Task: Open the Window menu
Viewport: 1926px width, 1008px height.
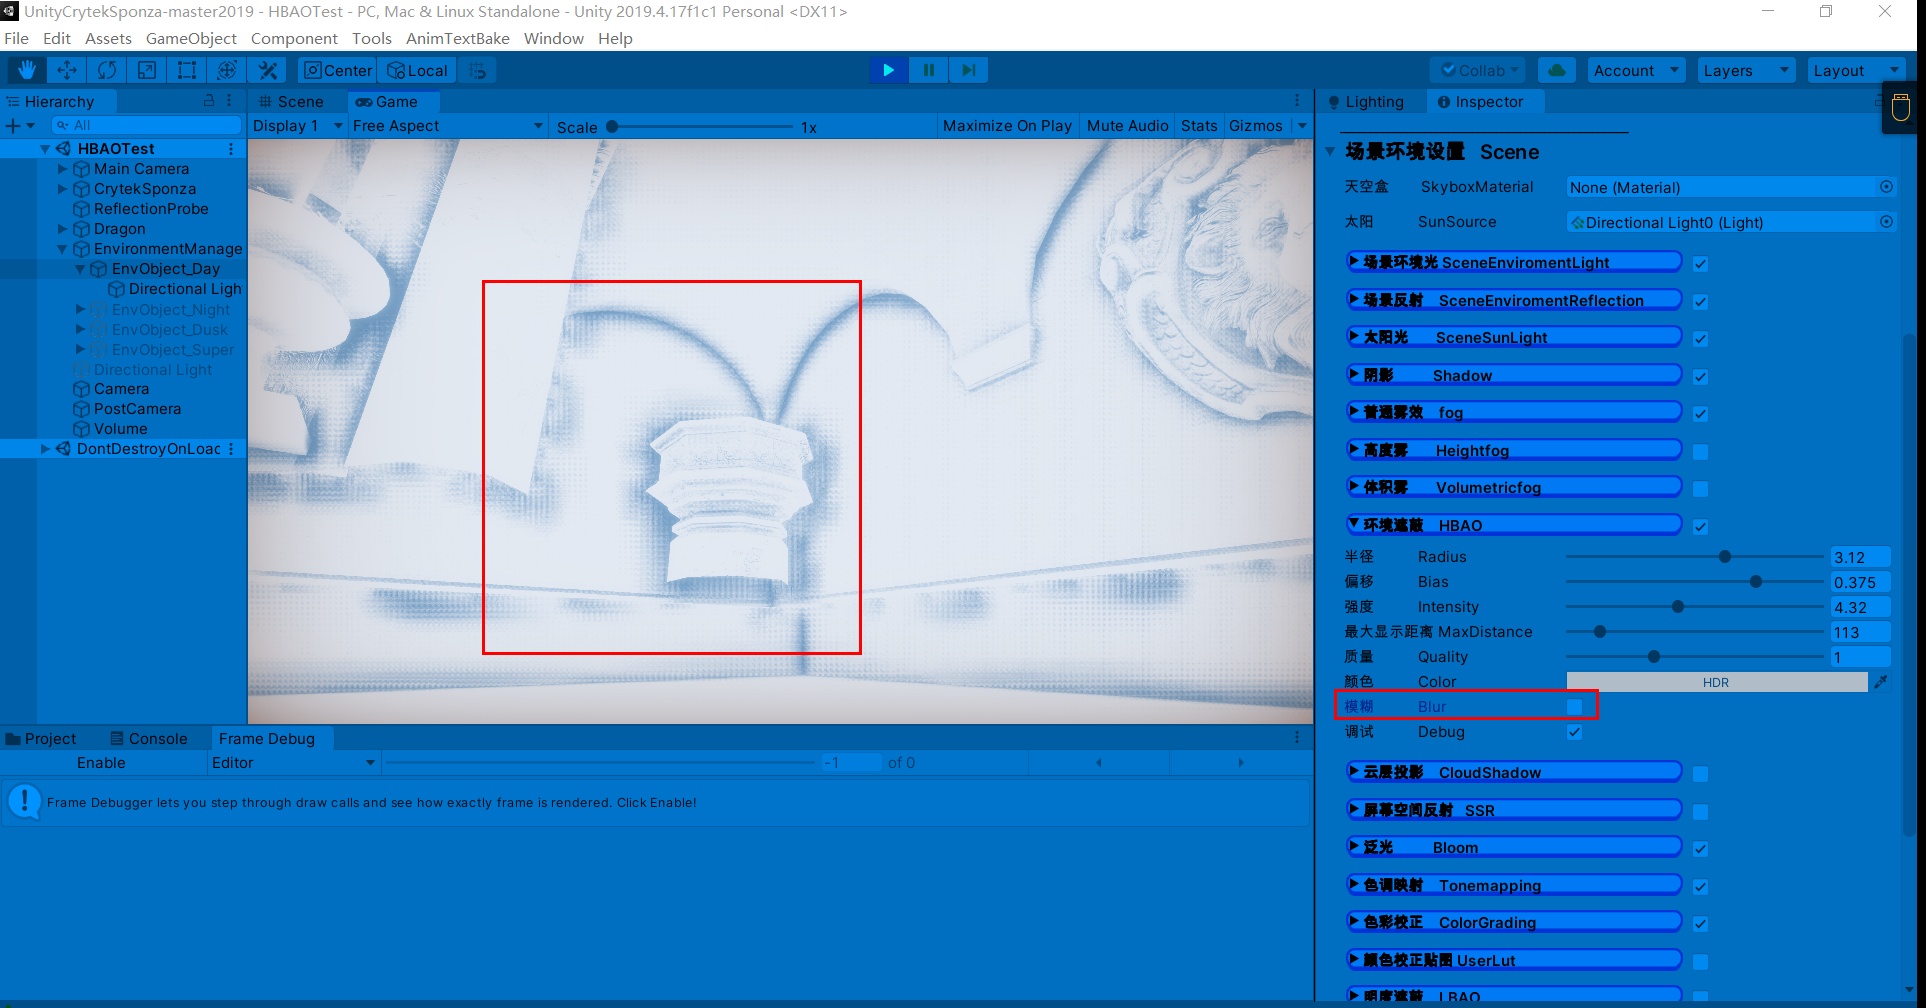Action: [554, 38]
